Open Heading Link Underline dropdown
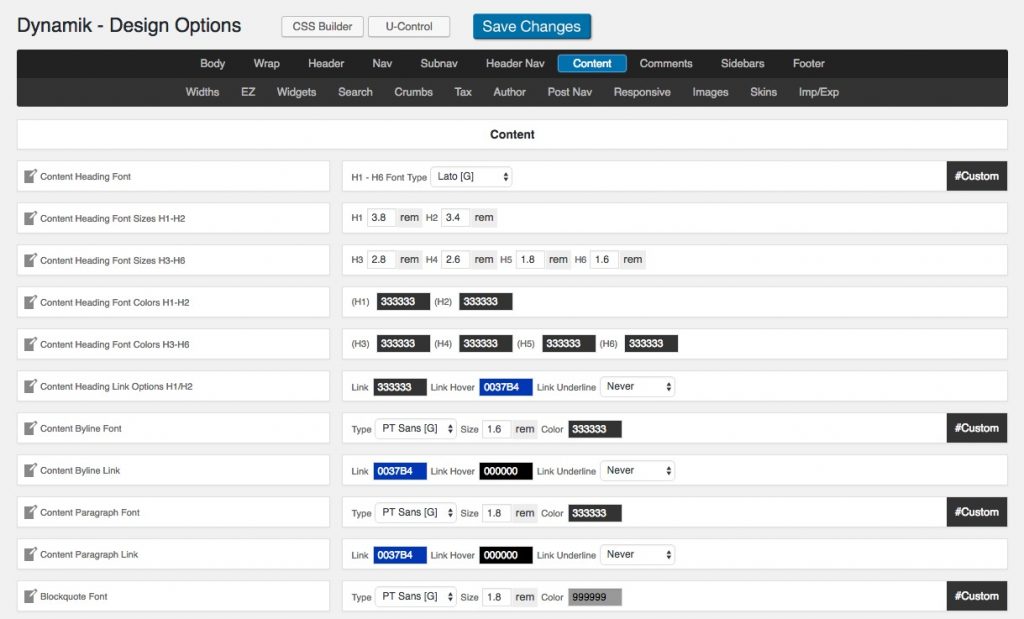 pos(637,387)
